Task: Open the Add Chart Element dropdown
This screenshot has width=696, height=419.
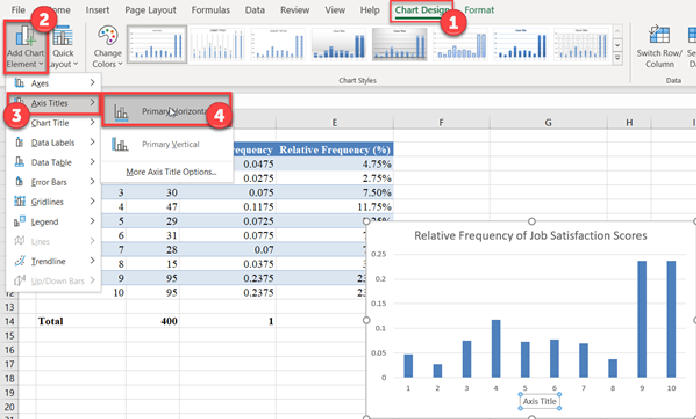Action: (25, 47)
